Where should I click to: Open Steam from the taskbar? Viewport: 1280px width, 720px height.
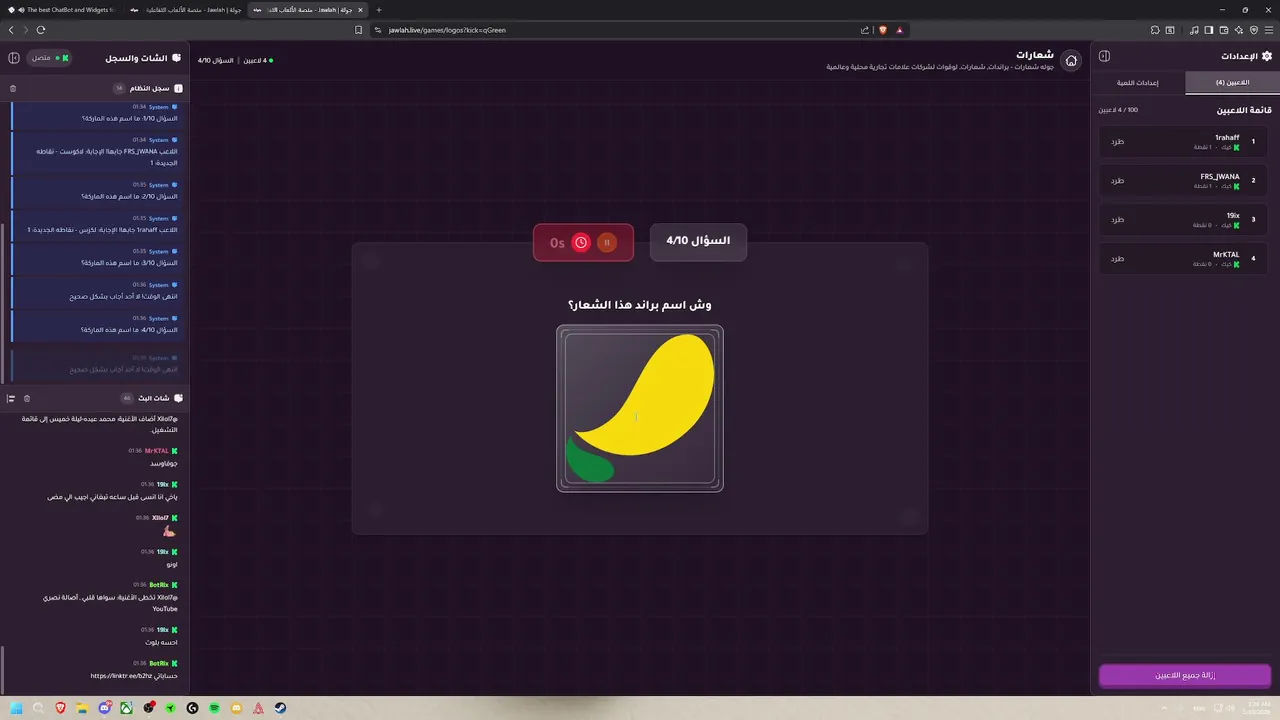click(280, 708)
